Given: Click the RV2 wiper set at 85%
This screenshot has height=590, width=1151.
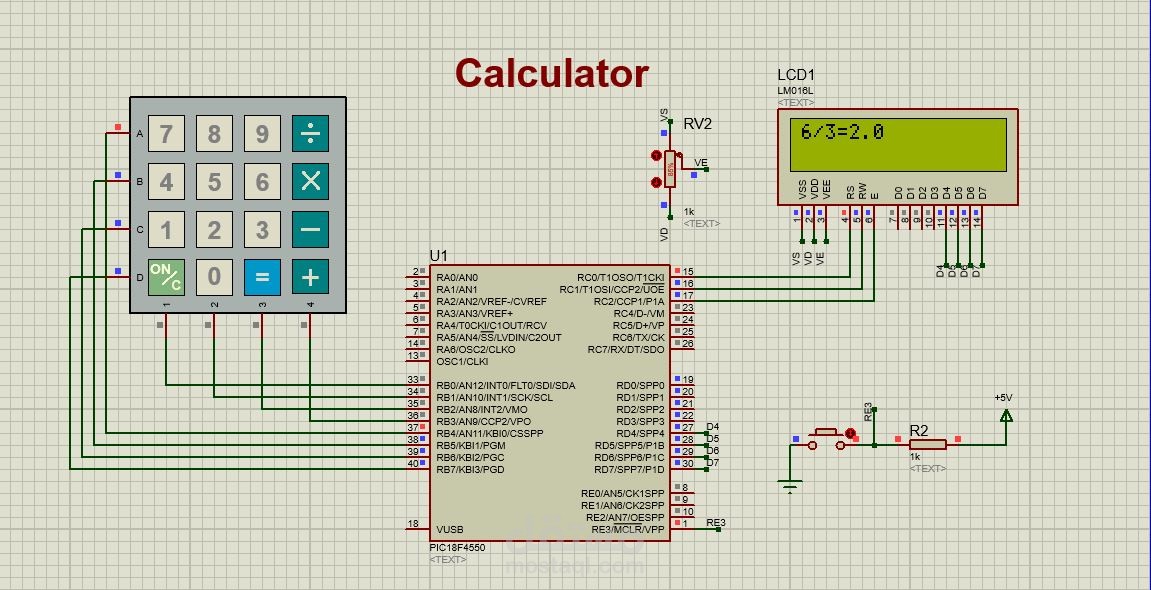Looking at the screenshot, I should click(x=670, y=169).
